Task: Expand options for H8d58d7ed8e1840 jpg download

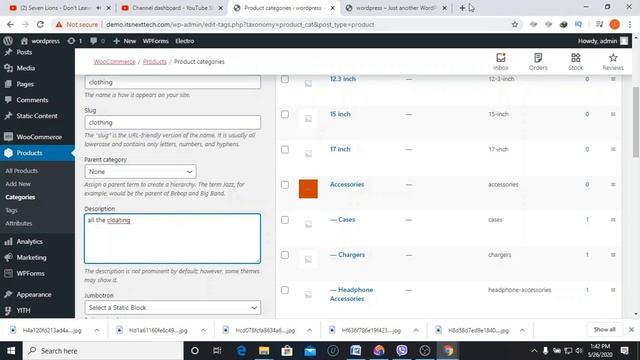Action: click(x=522, y=330)
